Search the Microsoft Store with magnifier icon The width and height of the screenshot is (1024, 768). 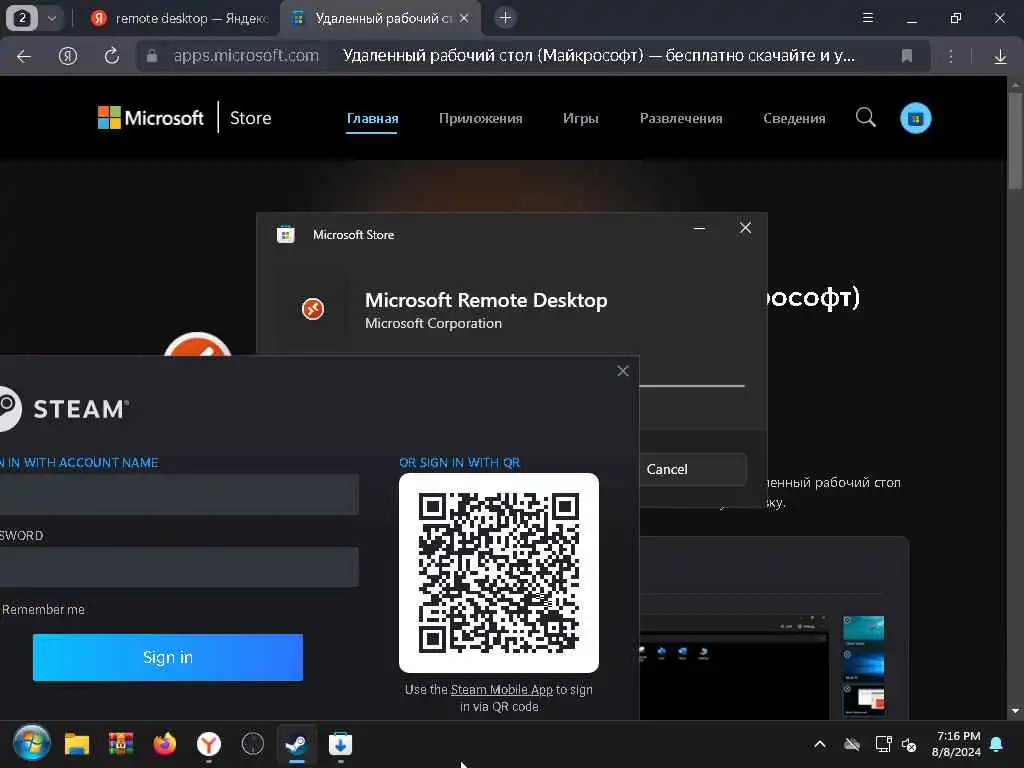[x=865, y=118]
